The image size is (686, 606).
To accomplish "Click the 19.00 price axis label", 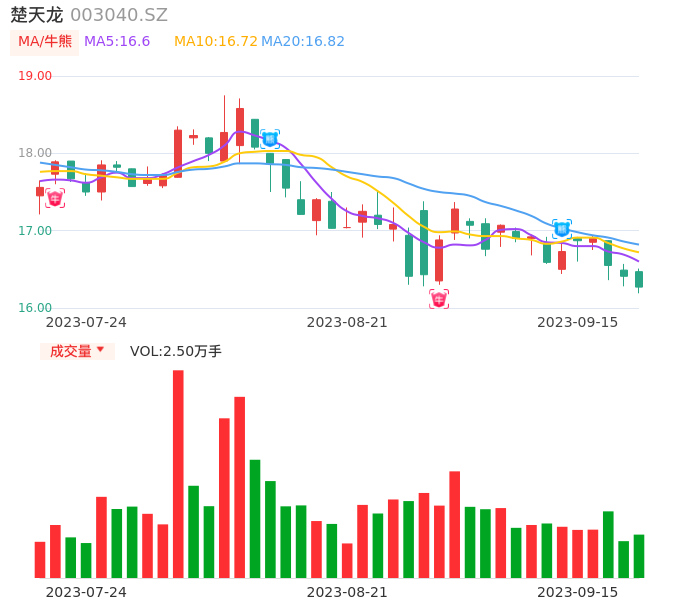I will click(x=36, y=76).
